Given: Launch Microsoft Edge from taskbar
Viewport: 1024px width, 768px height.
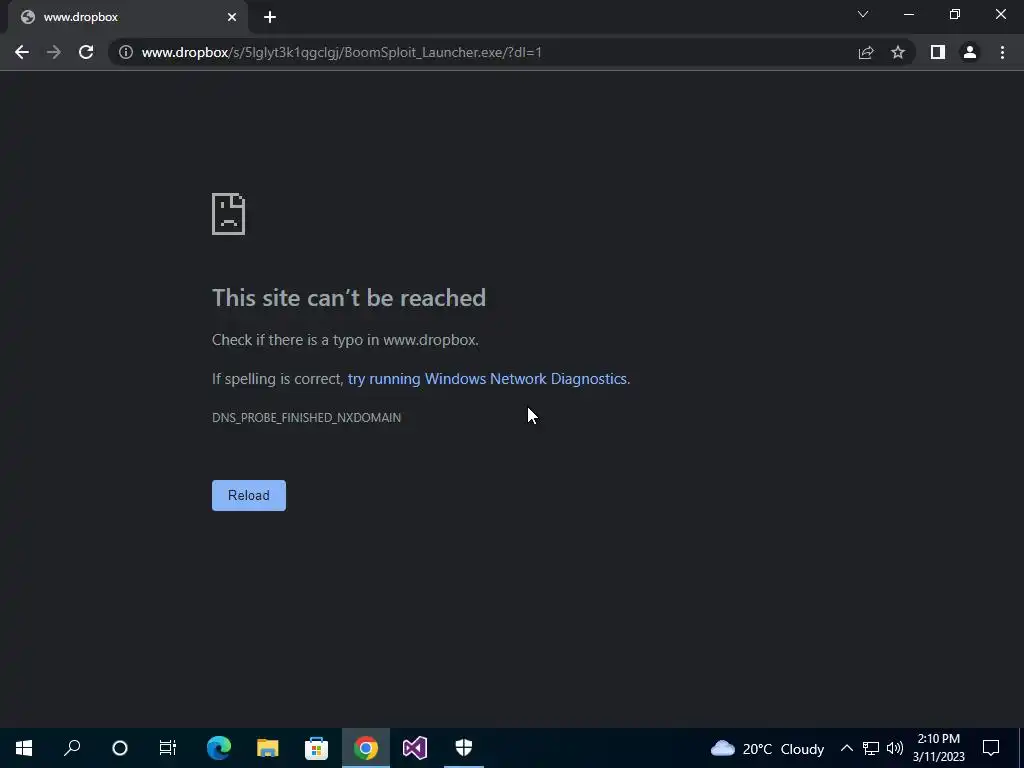Looking at the screenshot, I should 219,748.
